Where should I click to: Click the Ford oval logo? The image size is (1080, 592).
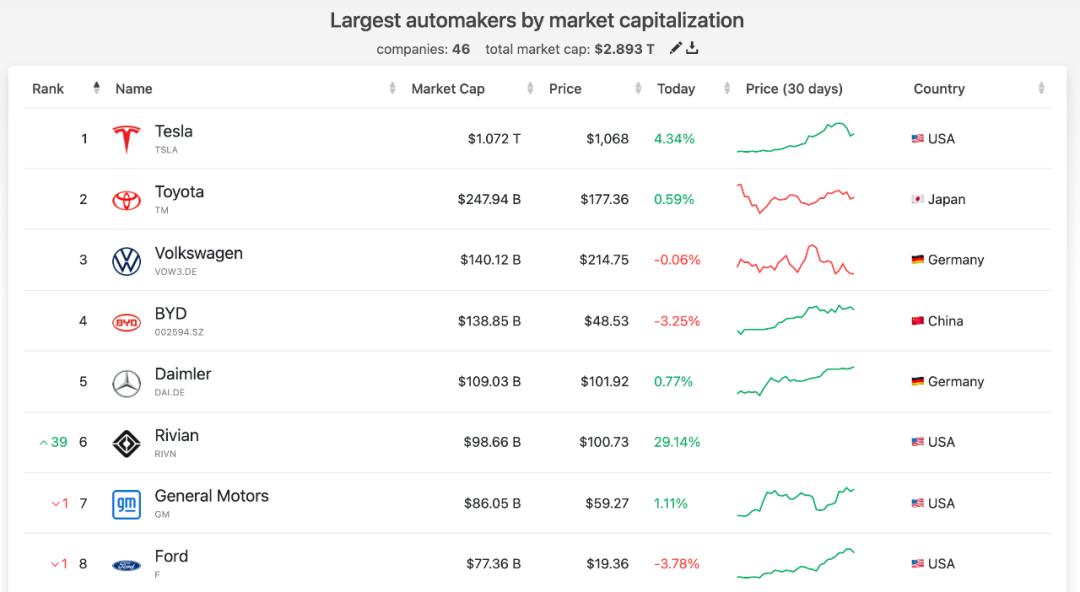(x=126, y=565)
